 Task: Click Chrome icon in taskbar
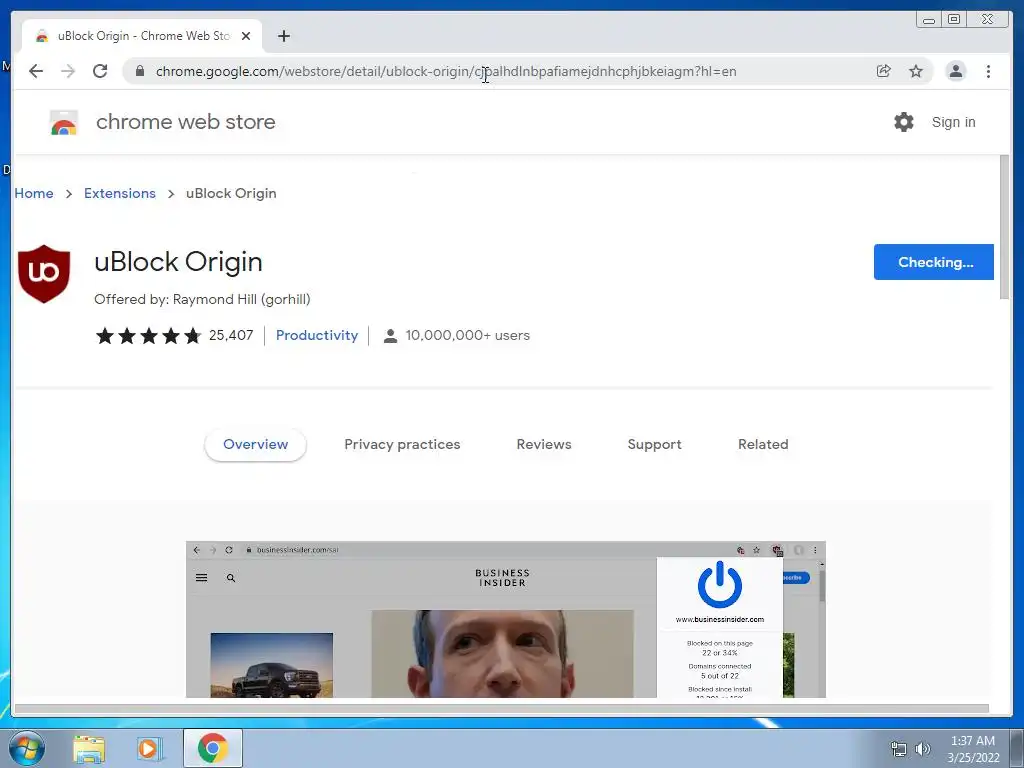point(213,748)
